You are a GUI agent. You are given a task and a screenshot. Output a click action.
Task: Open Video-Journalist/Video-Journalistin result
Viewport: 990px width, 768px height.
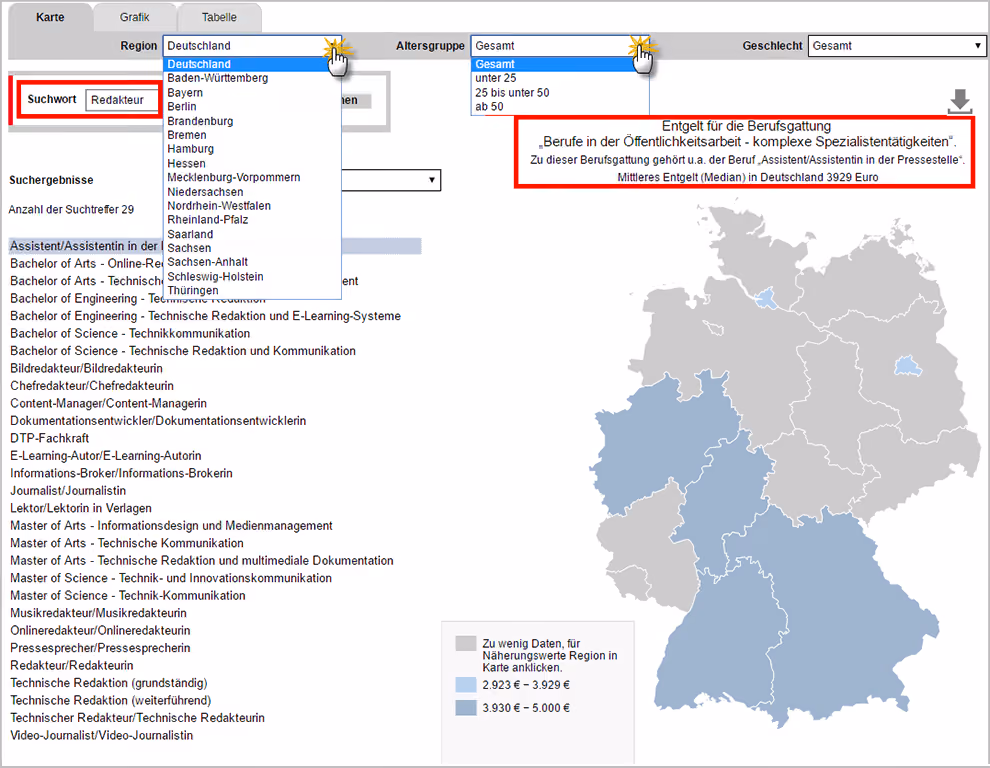(102, 735)
